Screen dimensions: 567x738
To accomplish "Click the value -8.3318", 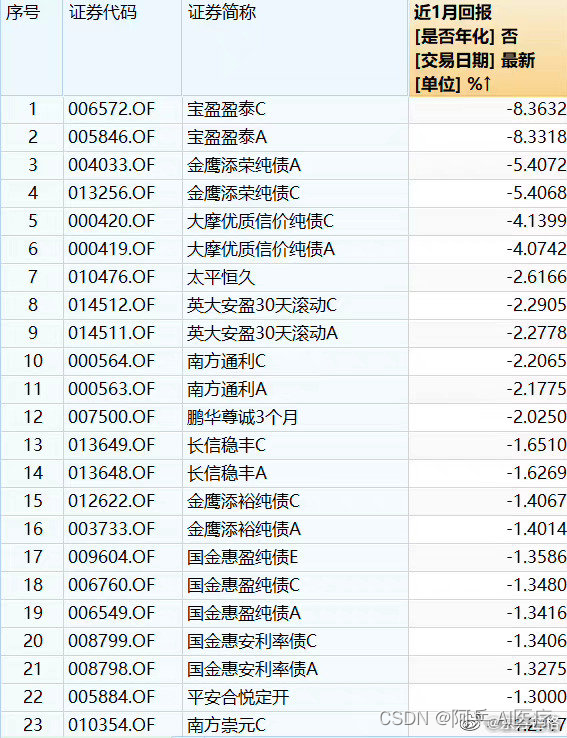I will coord(536,137).
